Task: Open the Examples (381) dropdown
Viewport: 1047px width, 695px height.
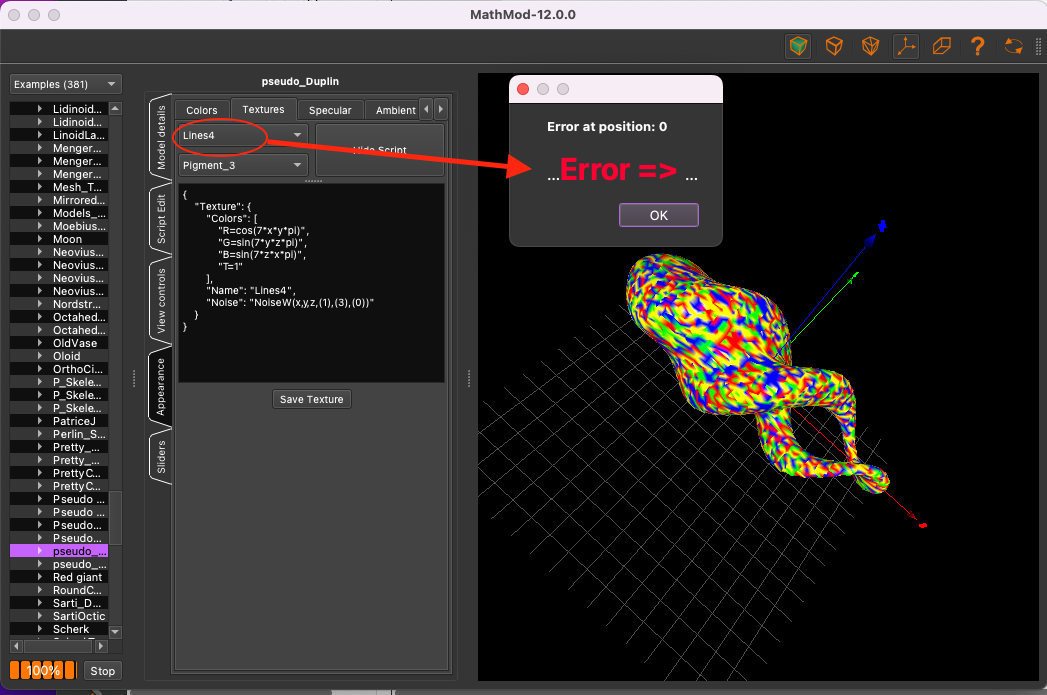Action: [64, 83]
